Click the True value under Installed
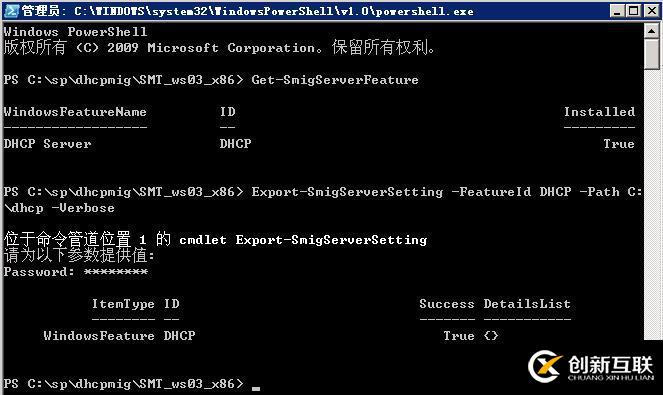Image resolution: width=663 pixels, height=395 pixels. tap(619, 144)
